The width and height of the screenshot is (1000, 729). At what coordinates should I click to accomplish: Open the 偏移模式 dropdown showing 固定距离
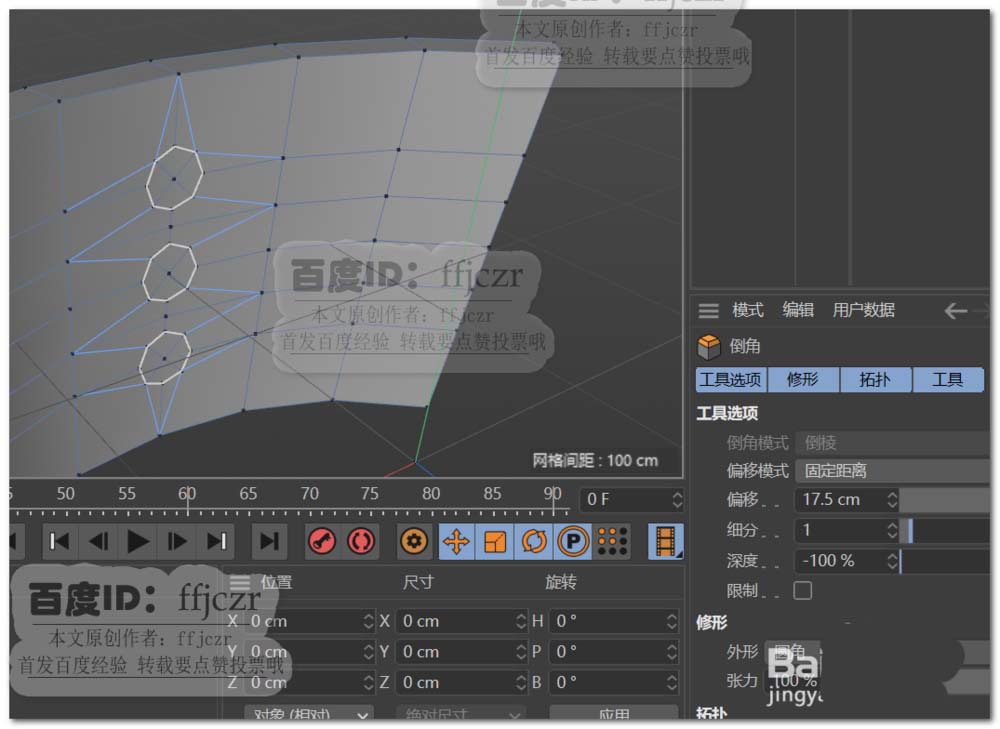(x=893, y=471)
